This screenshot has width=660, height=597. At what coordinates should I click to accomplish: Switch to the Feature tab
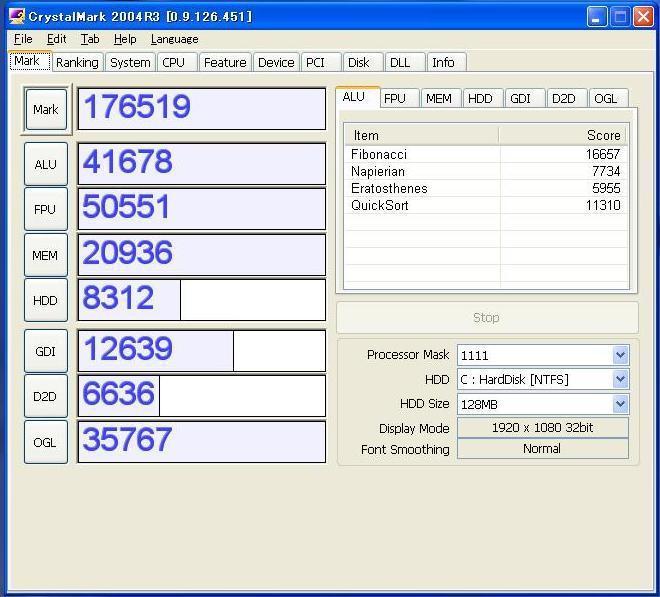tap(225, 62)
